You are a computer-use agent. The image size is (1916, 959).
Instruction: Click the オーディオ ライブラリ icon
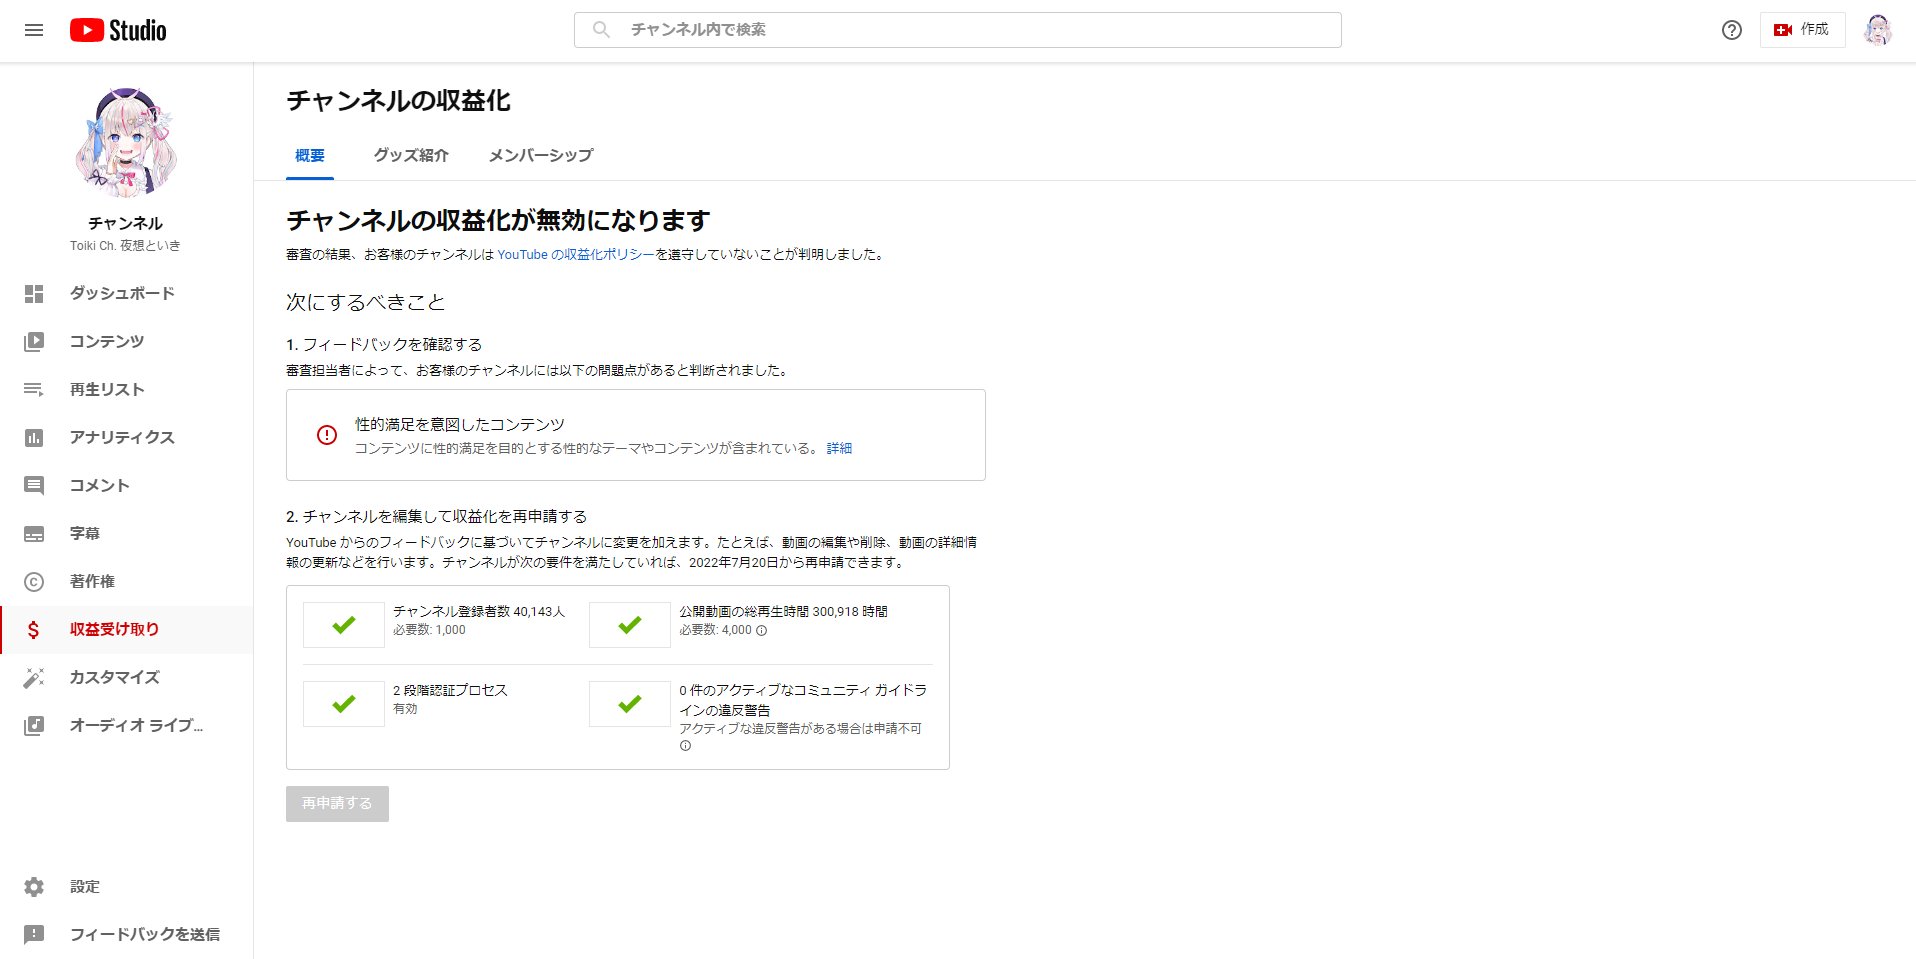(x=34, y=726)
